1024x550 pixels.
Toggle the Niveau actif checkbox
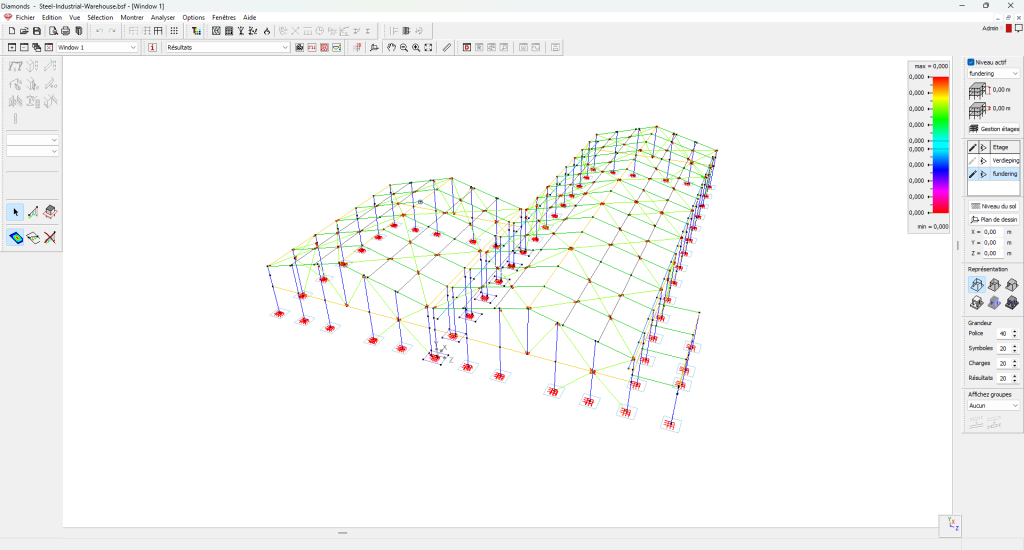click(971, 62)
